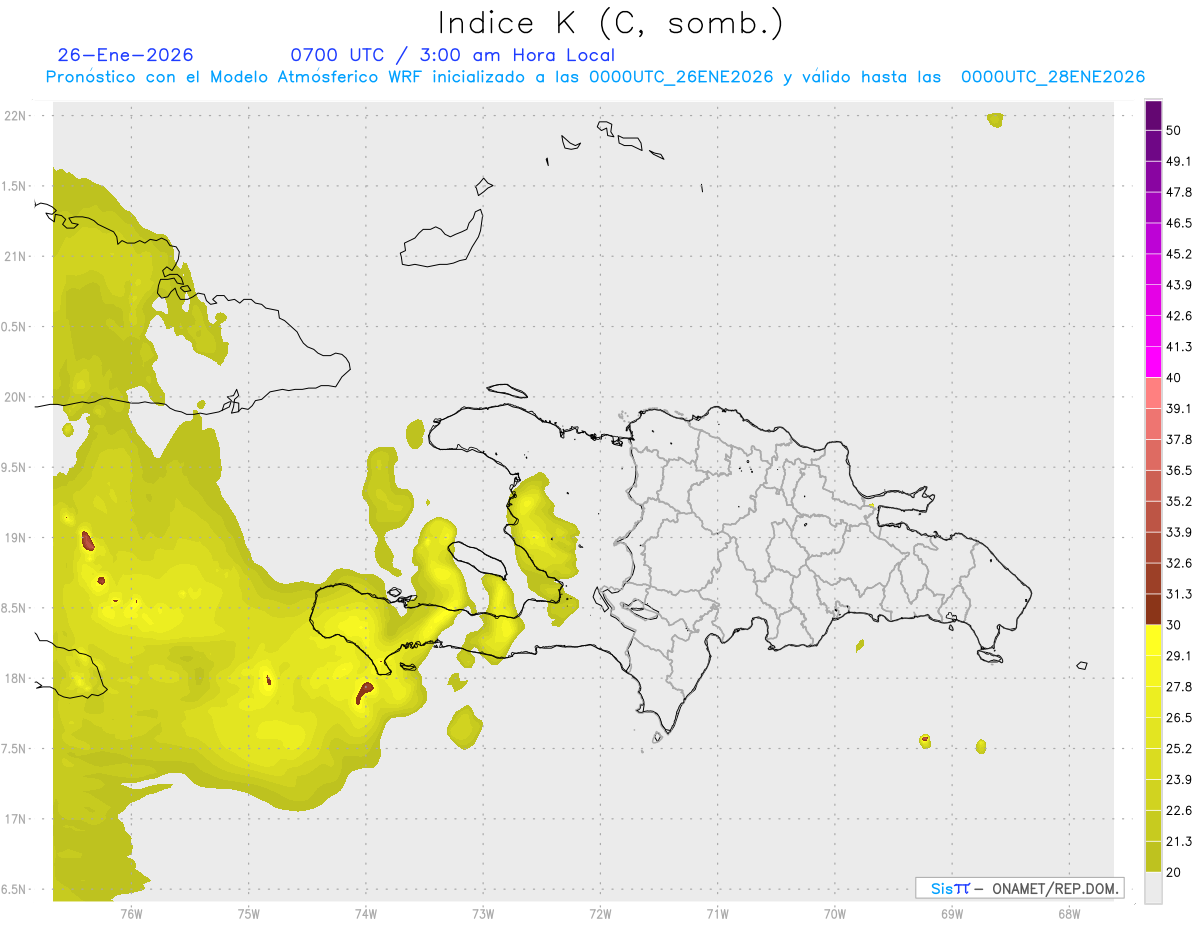
Task: Click the '70W' longitude label
Action: (835, 913)
